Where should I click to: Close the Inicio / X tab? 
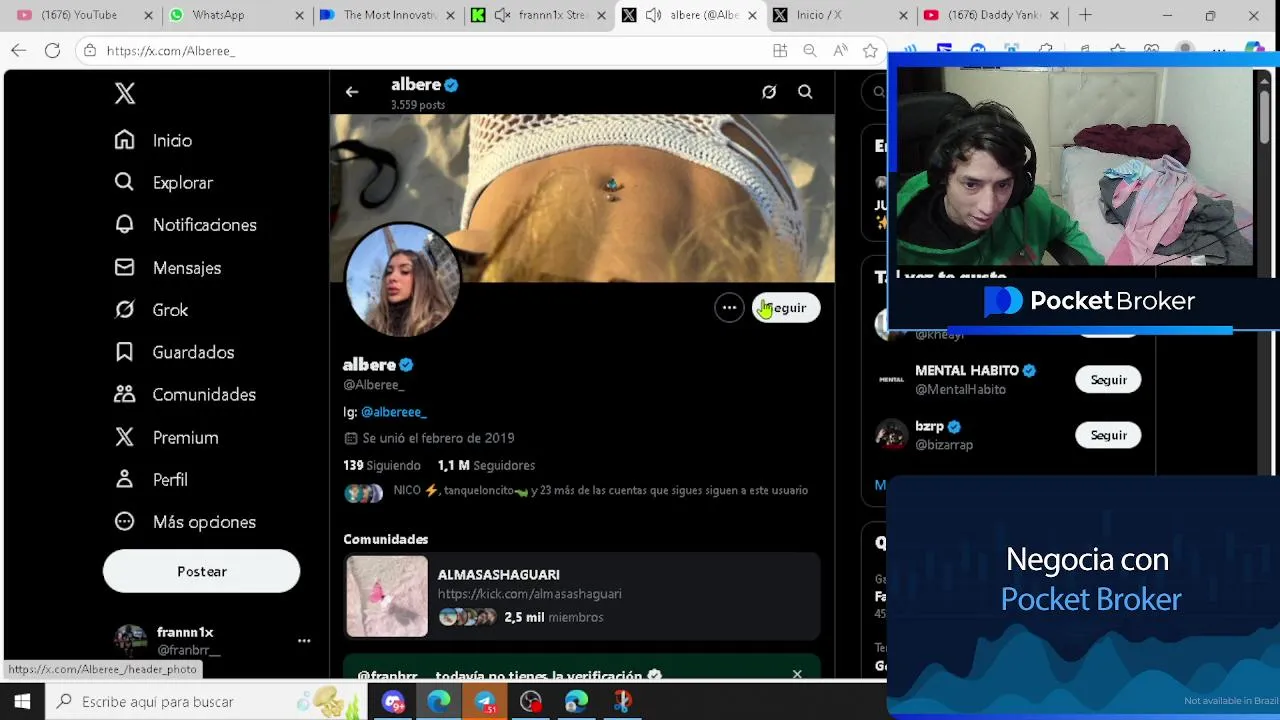tap(903, 15)
